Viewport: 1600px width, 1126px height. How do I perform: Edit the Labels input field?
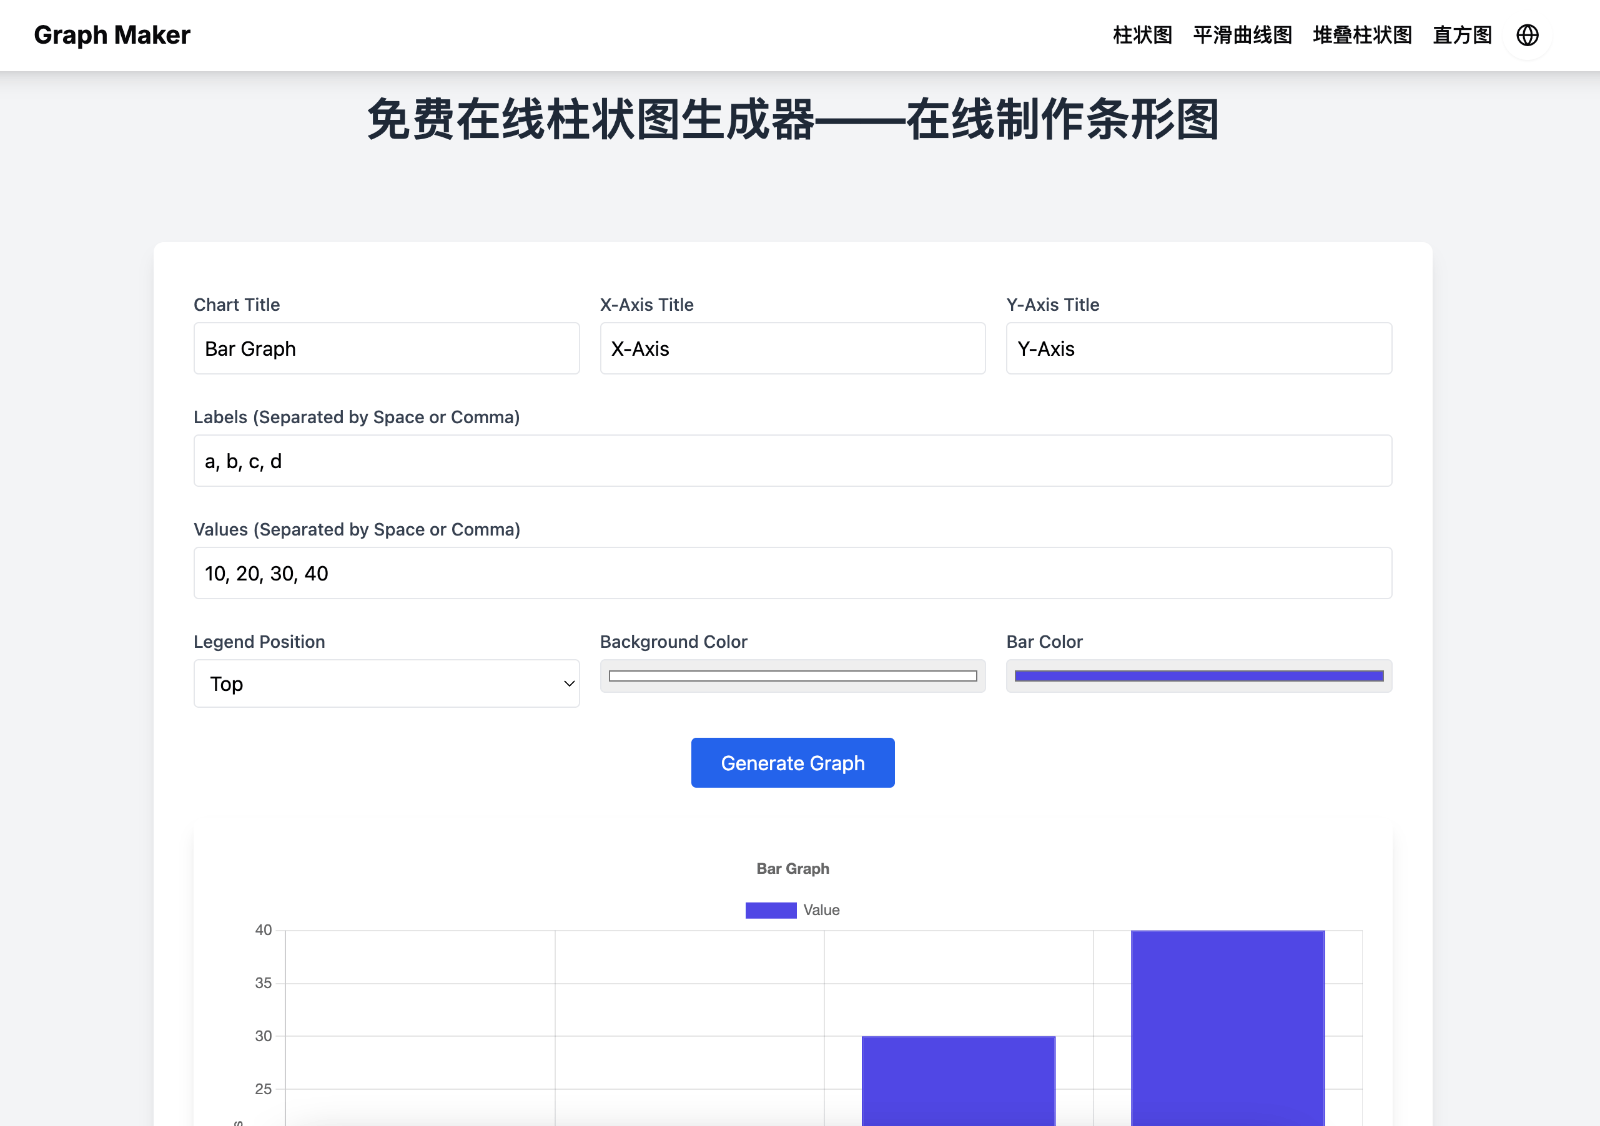(x=793, y=461)
